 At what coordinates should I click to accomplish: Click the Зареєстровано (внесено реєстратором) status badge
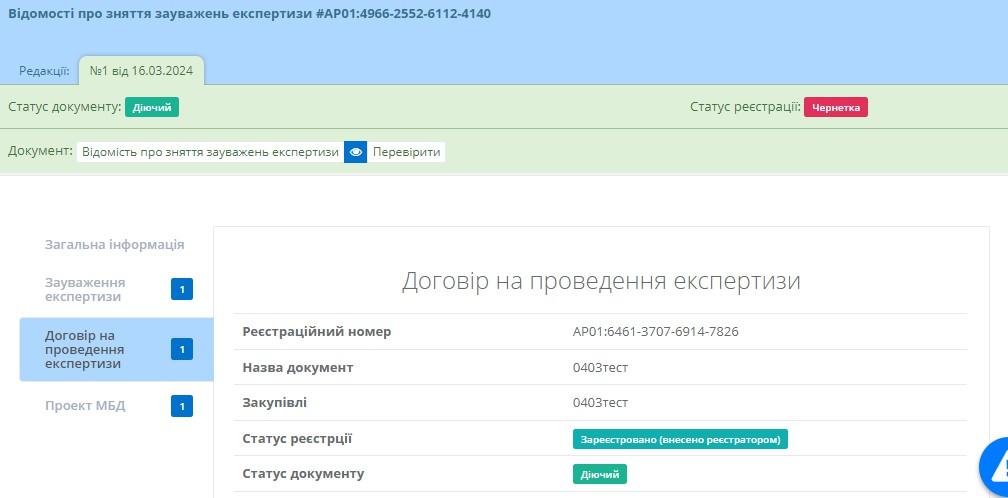(680, 439)
